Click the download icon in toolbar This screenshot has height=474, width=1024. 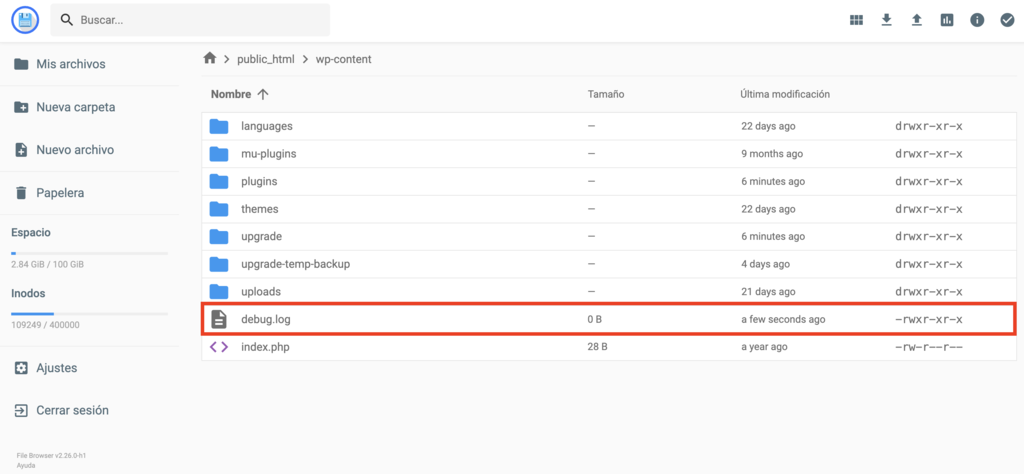tap(886, 20)
